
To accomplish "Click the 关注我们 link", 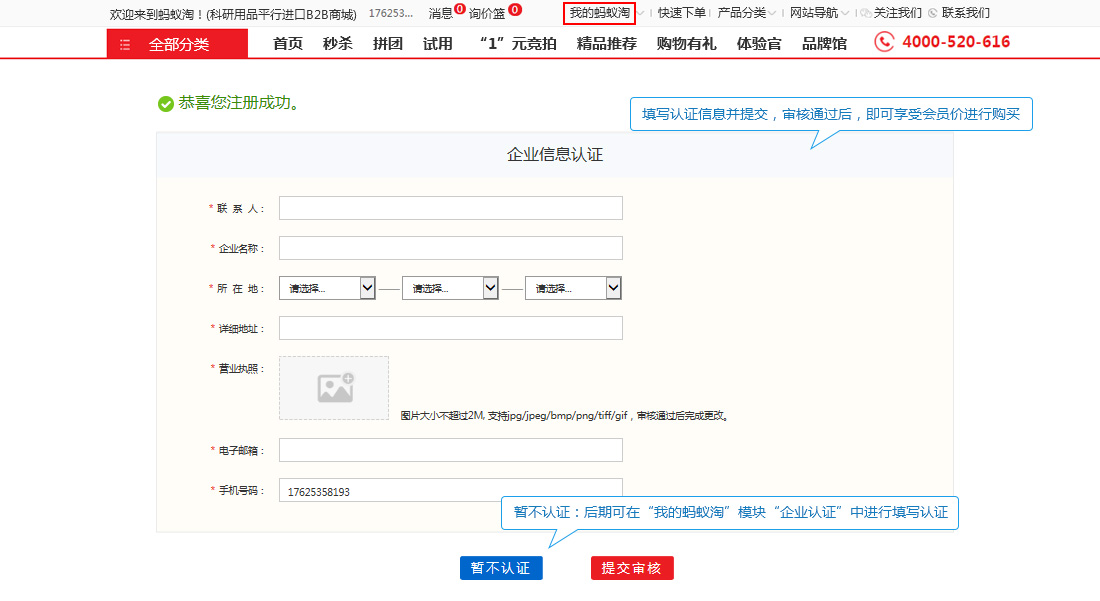I will pyautogui.click(x=898, y=13).
